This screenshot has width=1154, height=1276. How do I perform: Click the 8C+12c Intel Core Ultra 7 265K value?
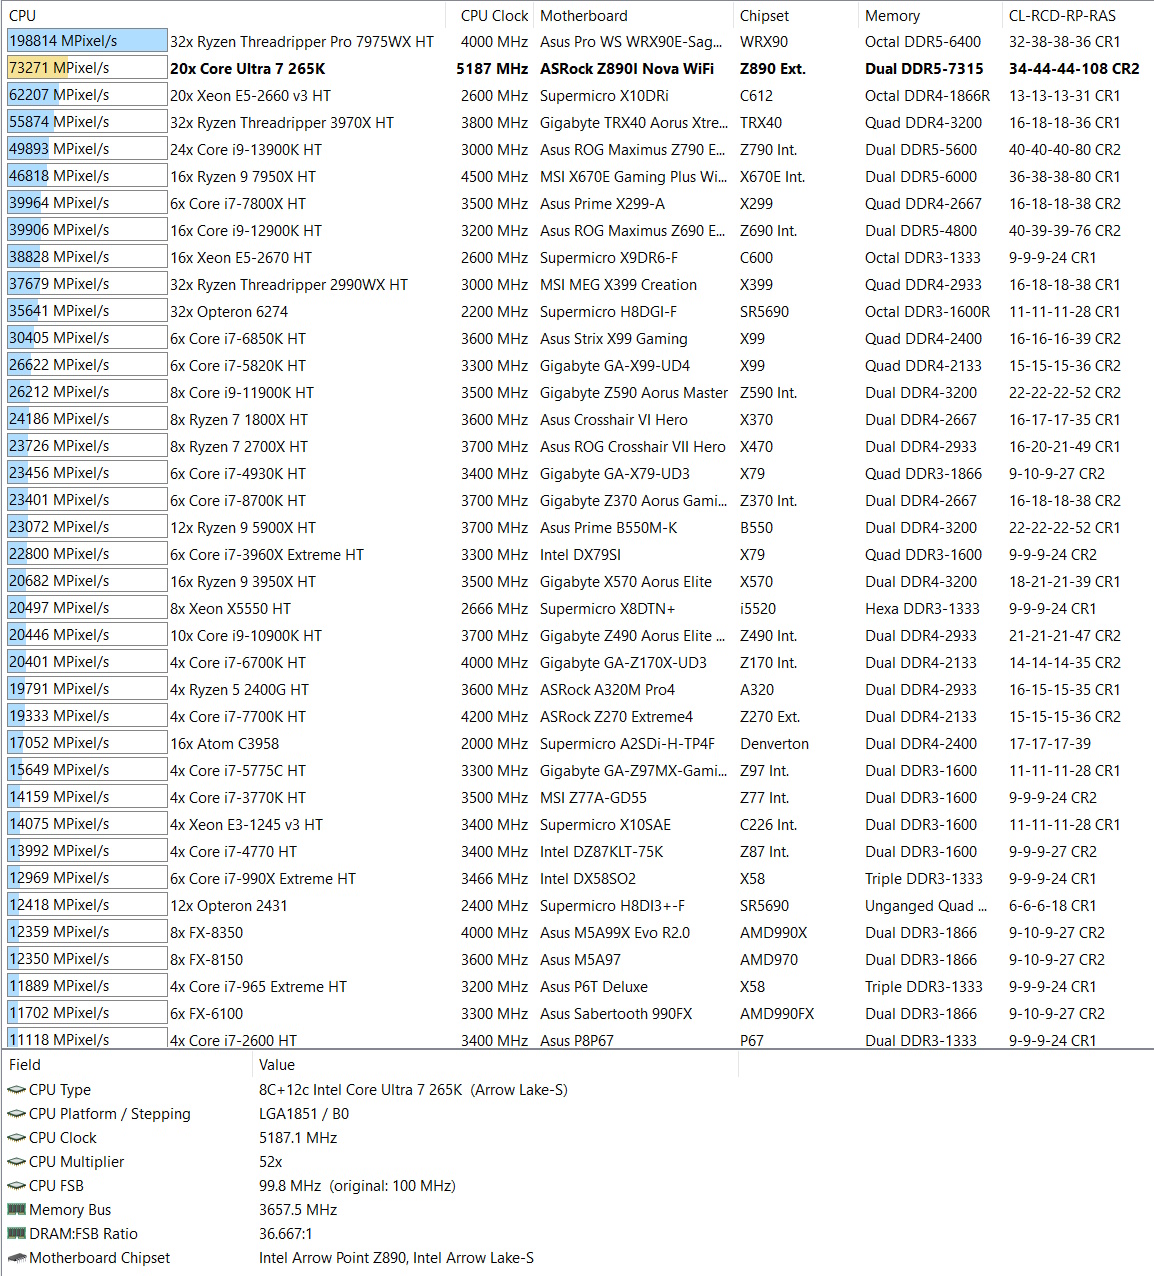point(413,1090)
